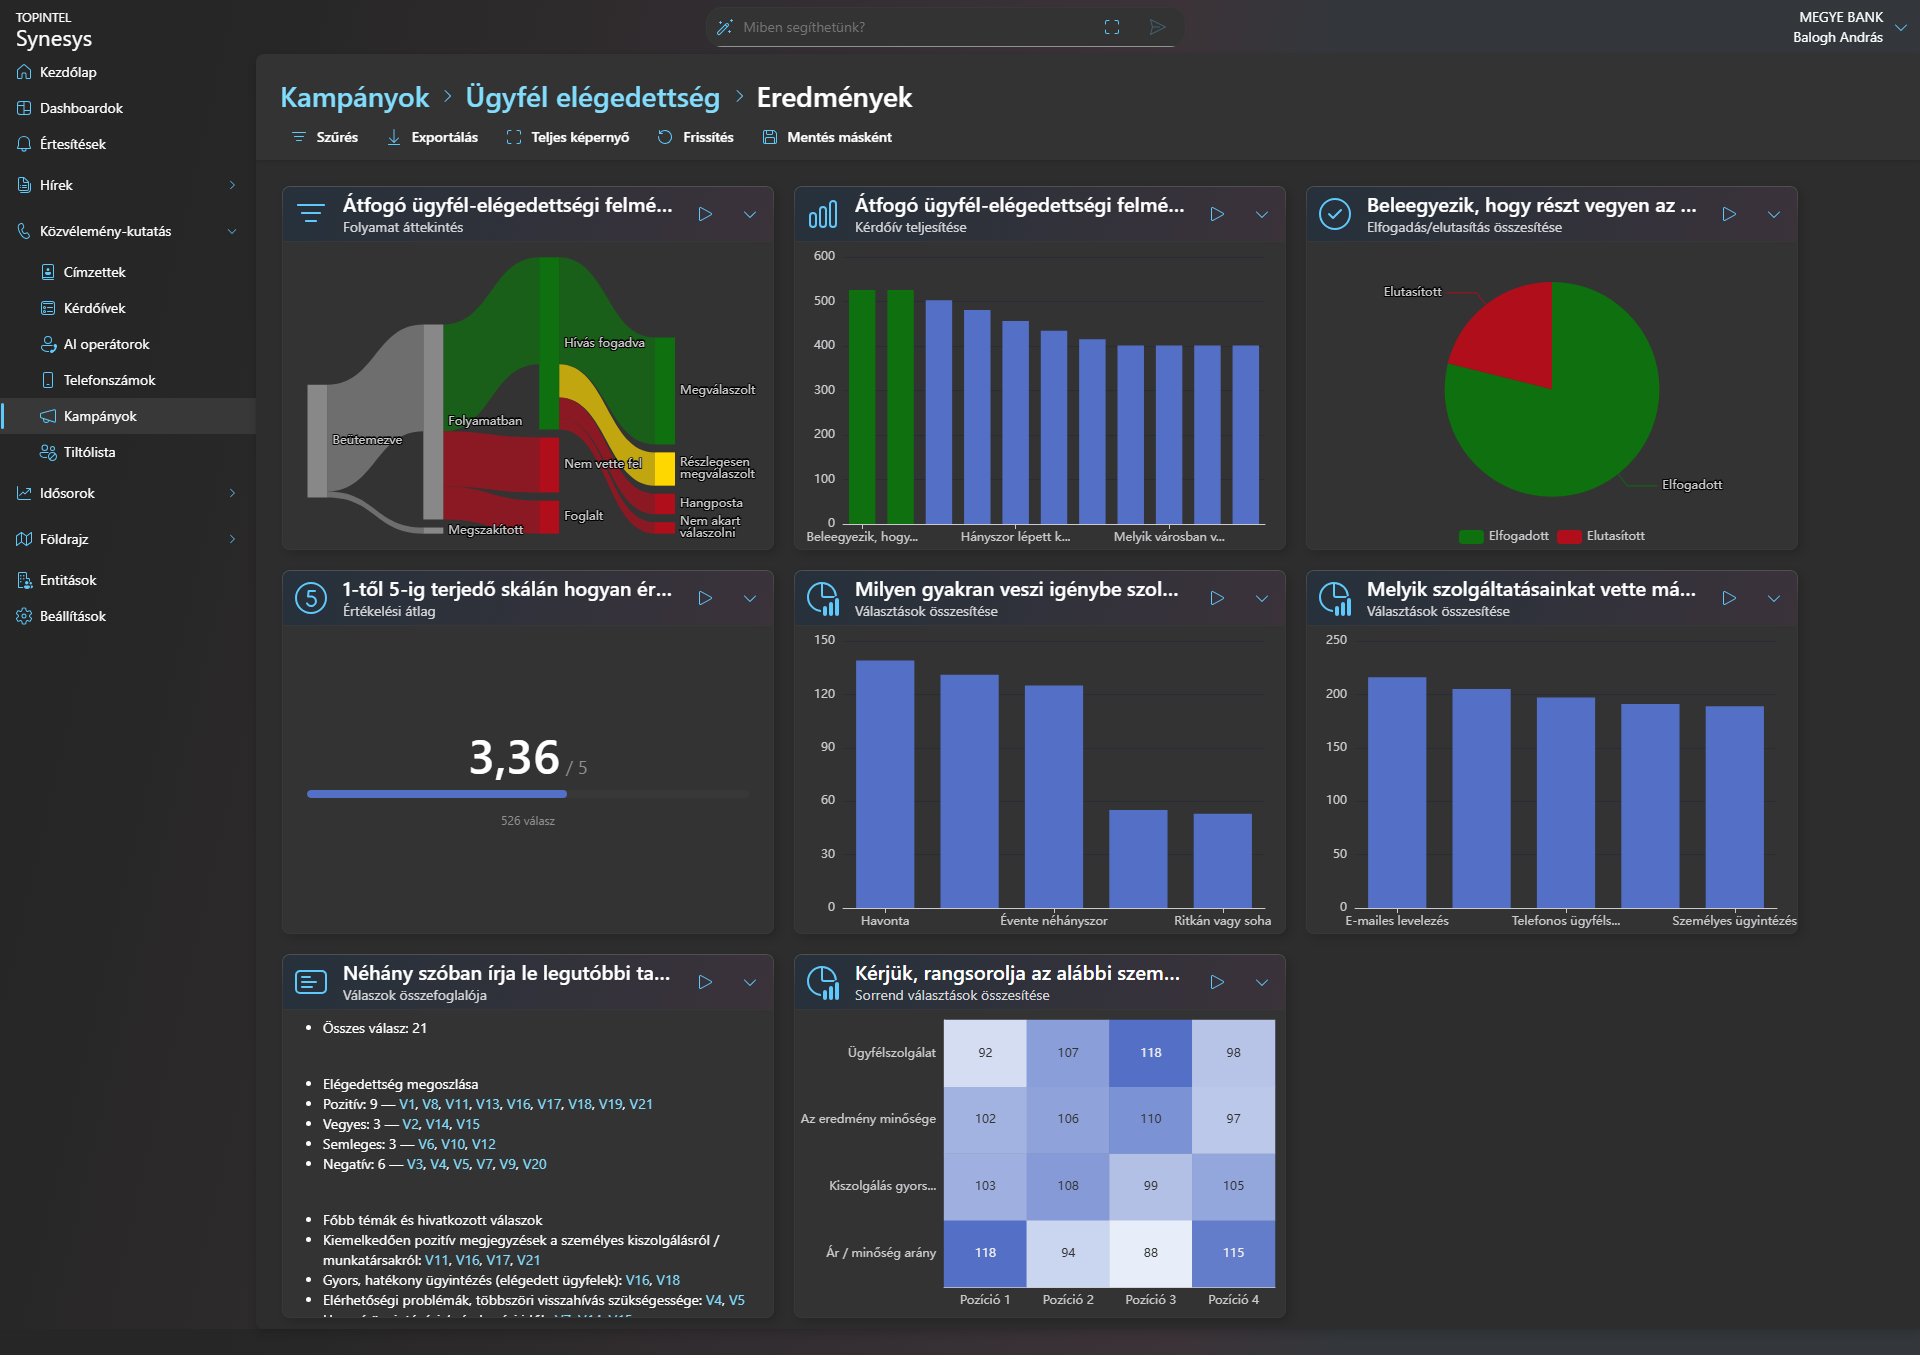Click play icon on Kérdőív teljesítése card
The width and height of the screenshot is (1920, 1355).
click(x=1217, y=214)
